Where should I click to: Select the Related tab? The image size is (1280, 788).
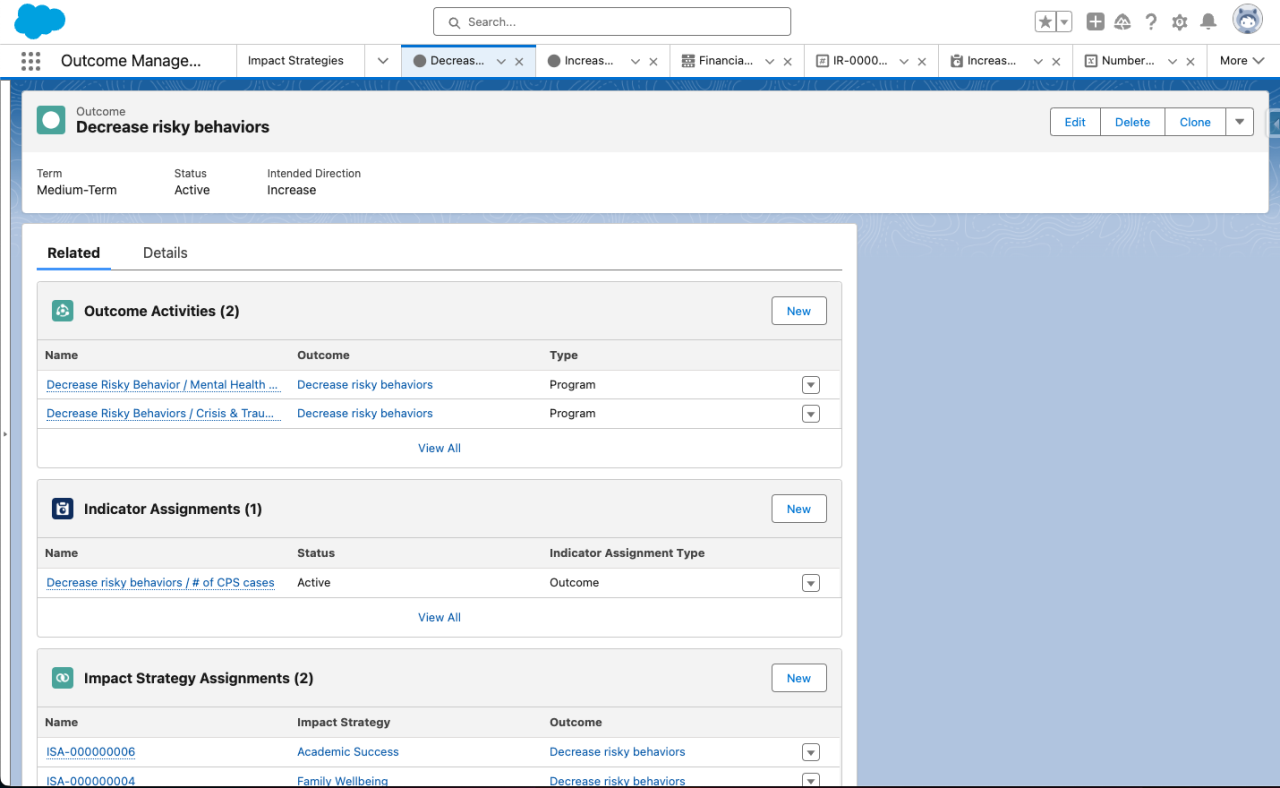[74, 253]
